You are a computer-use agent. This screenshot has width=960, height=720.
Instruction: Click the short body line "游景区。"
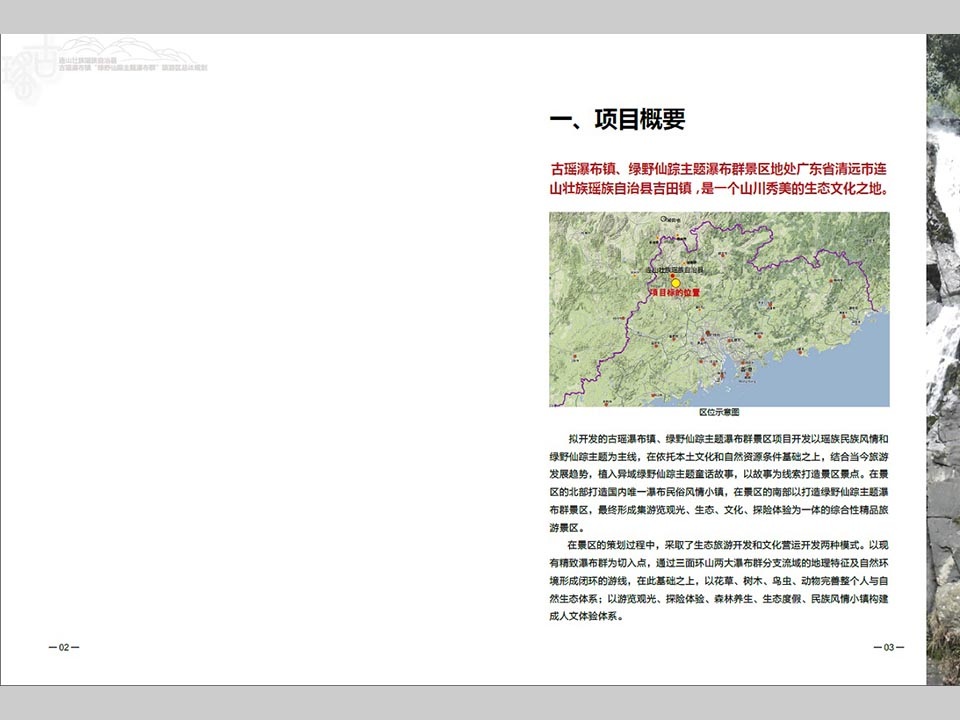567,527
